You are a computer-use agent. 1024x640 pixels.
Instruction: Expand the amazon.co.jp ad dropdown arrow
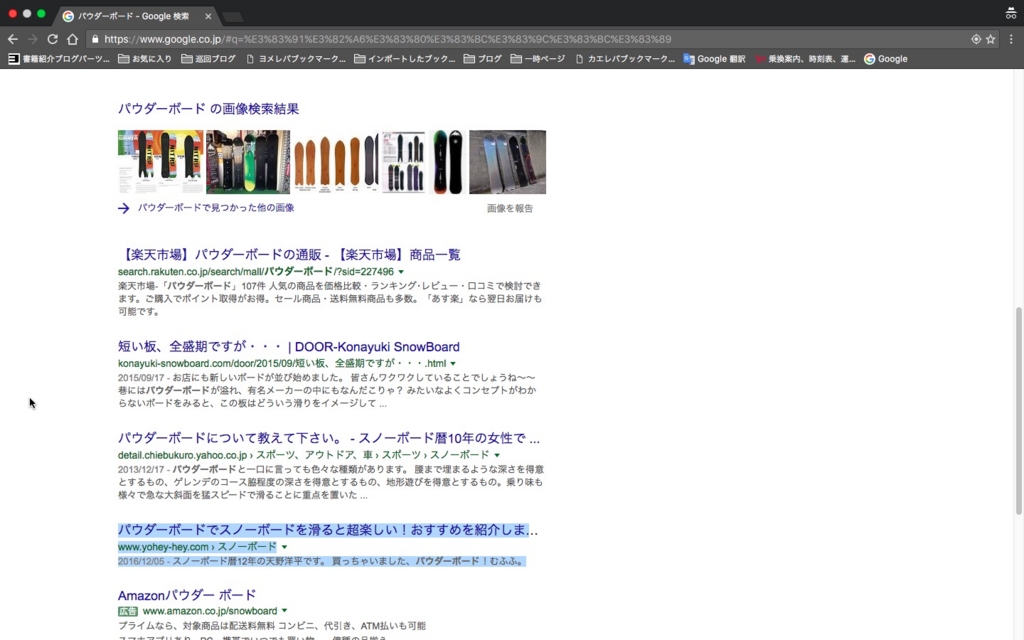pos(285,611)
